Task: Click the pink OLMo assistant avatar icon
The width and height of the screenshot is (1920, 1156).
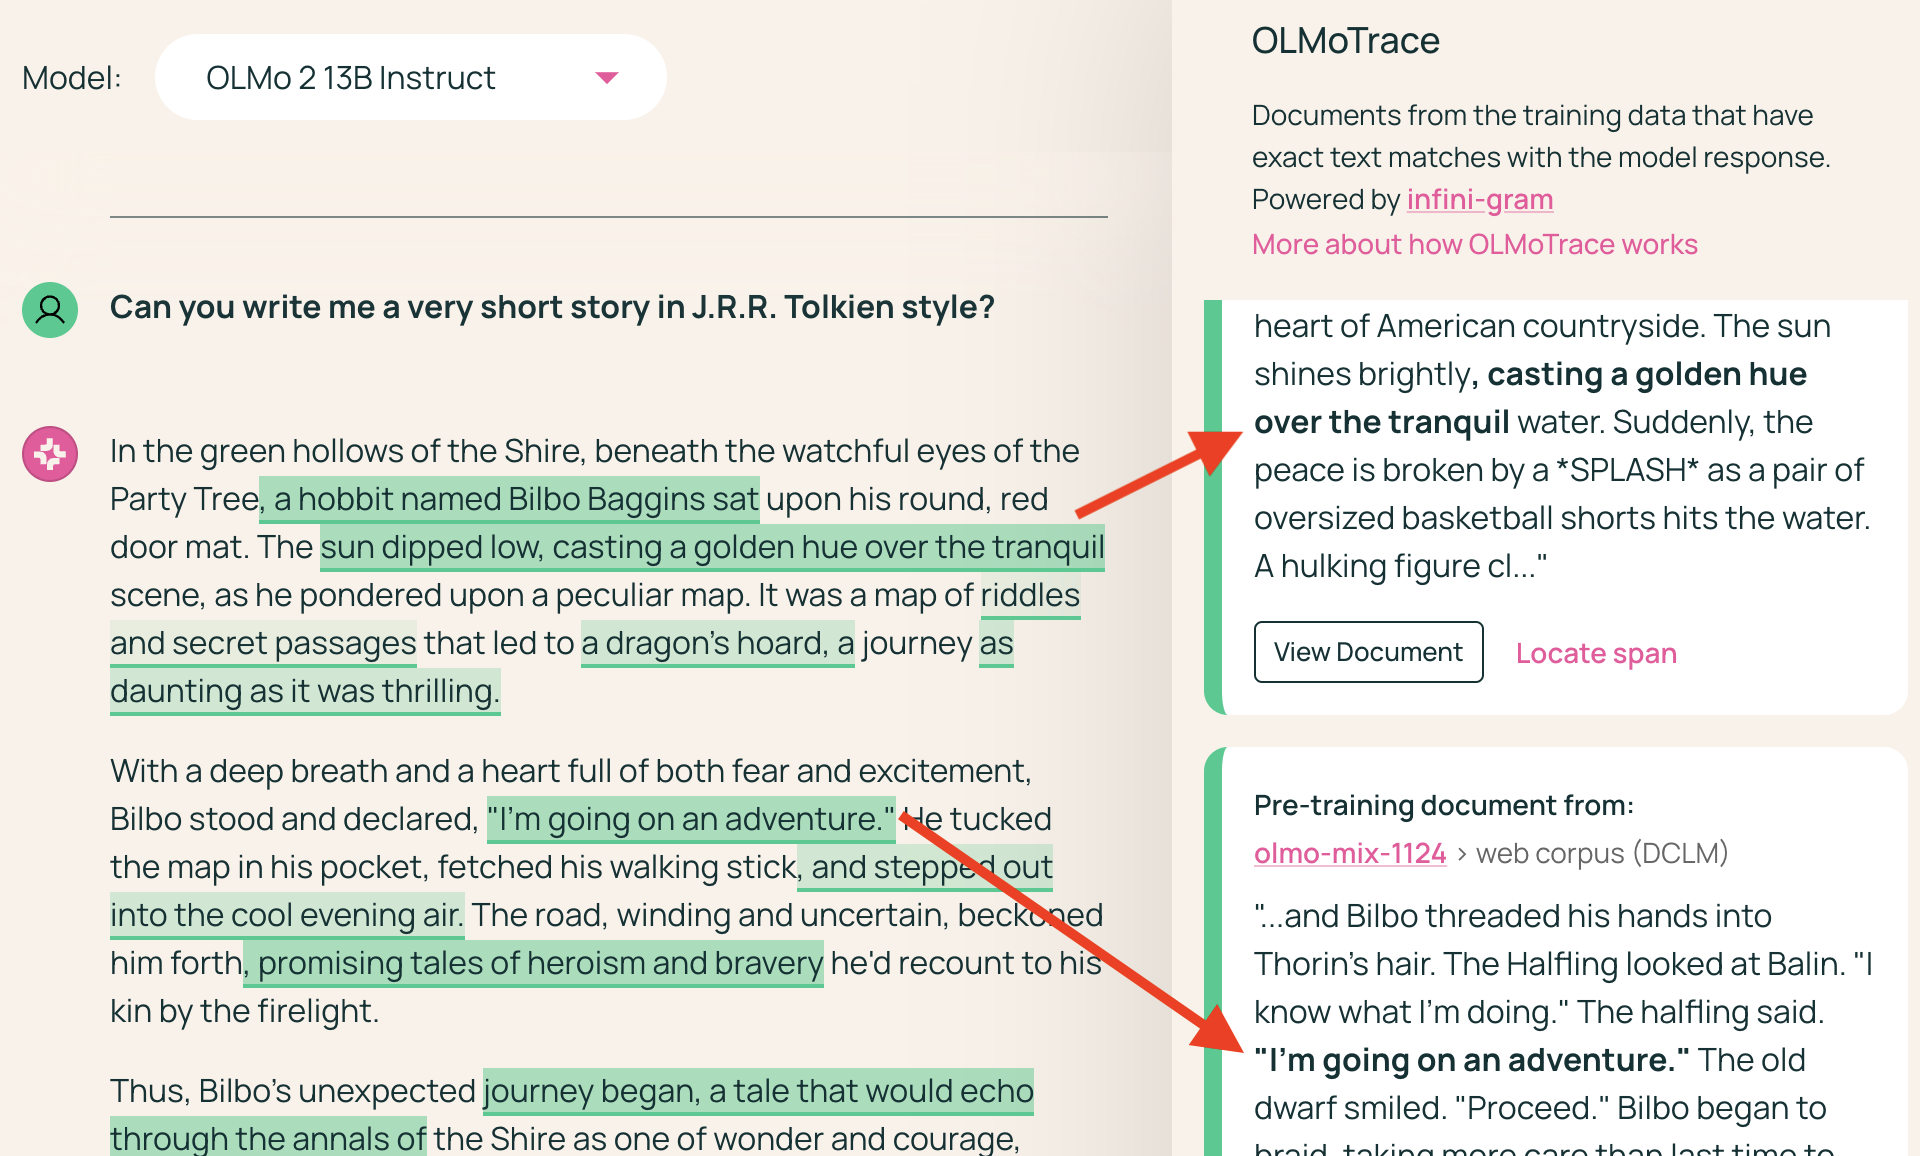Action: click(x=50, y=454)
